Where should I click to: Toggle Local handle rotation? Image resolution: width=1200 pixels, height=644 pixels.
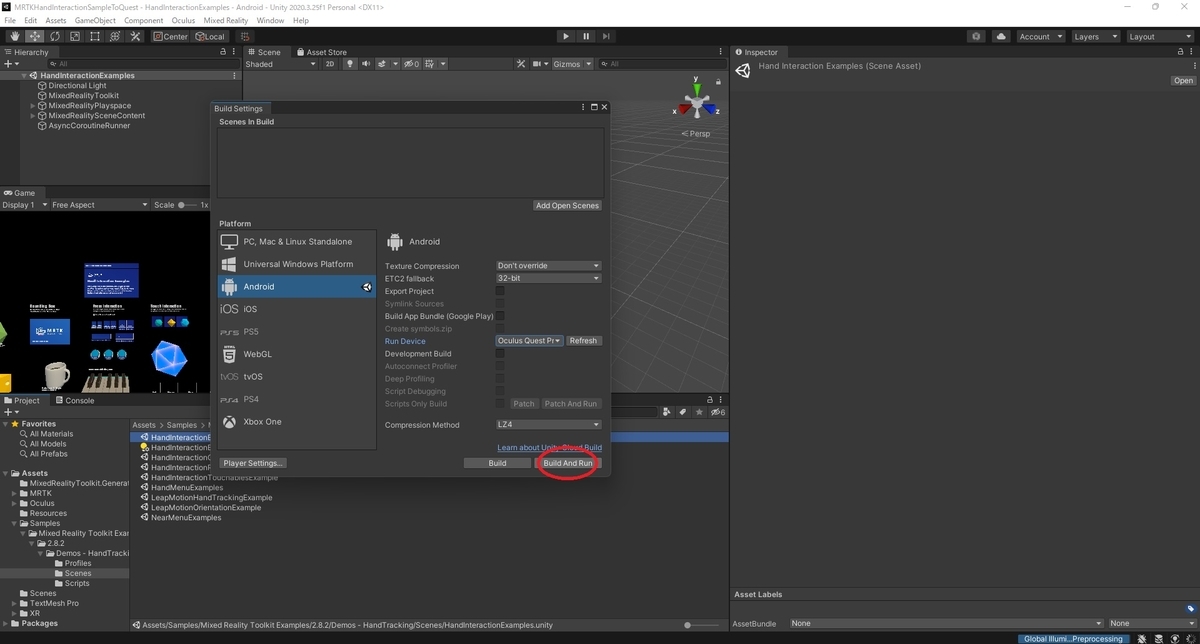(209, 36)
